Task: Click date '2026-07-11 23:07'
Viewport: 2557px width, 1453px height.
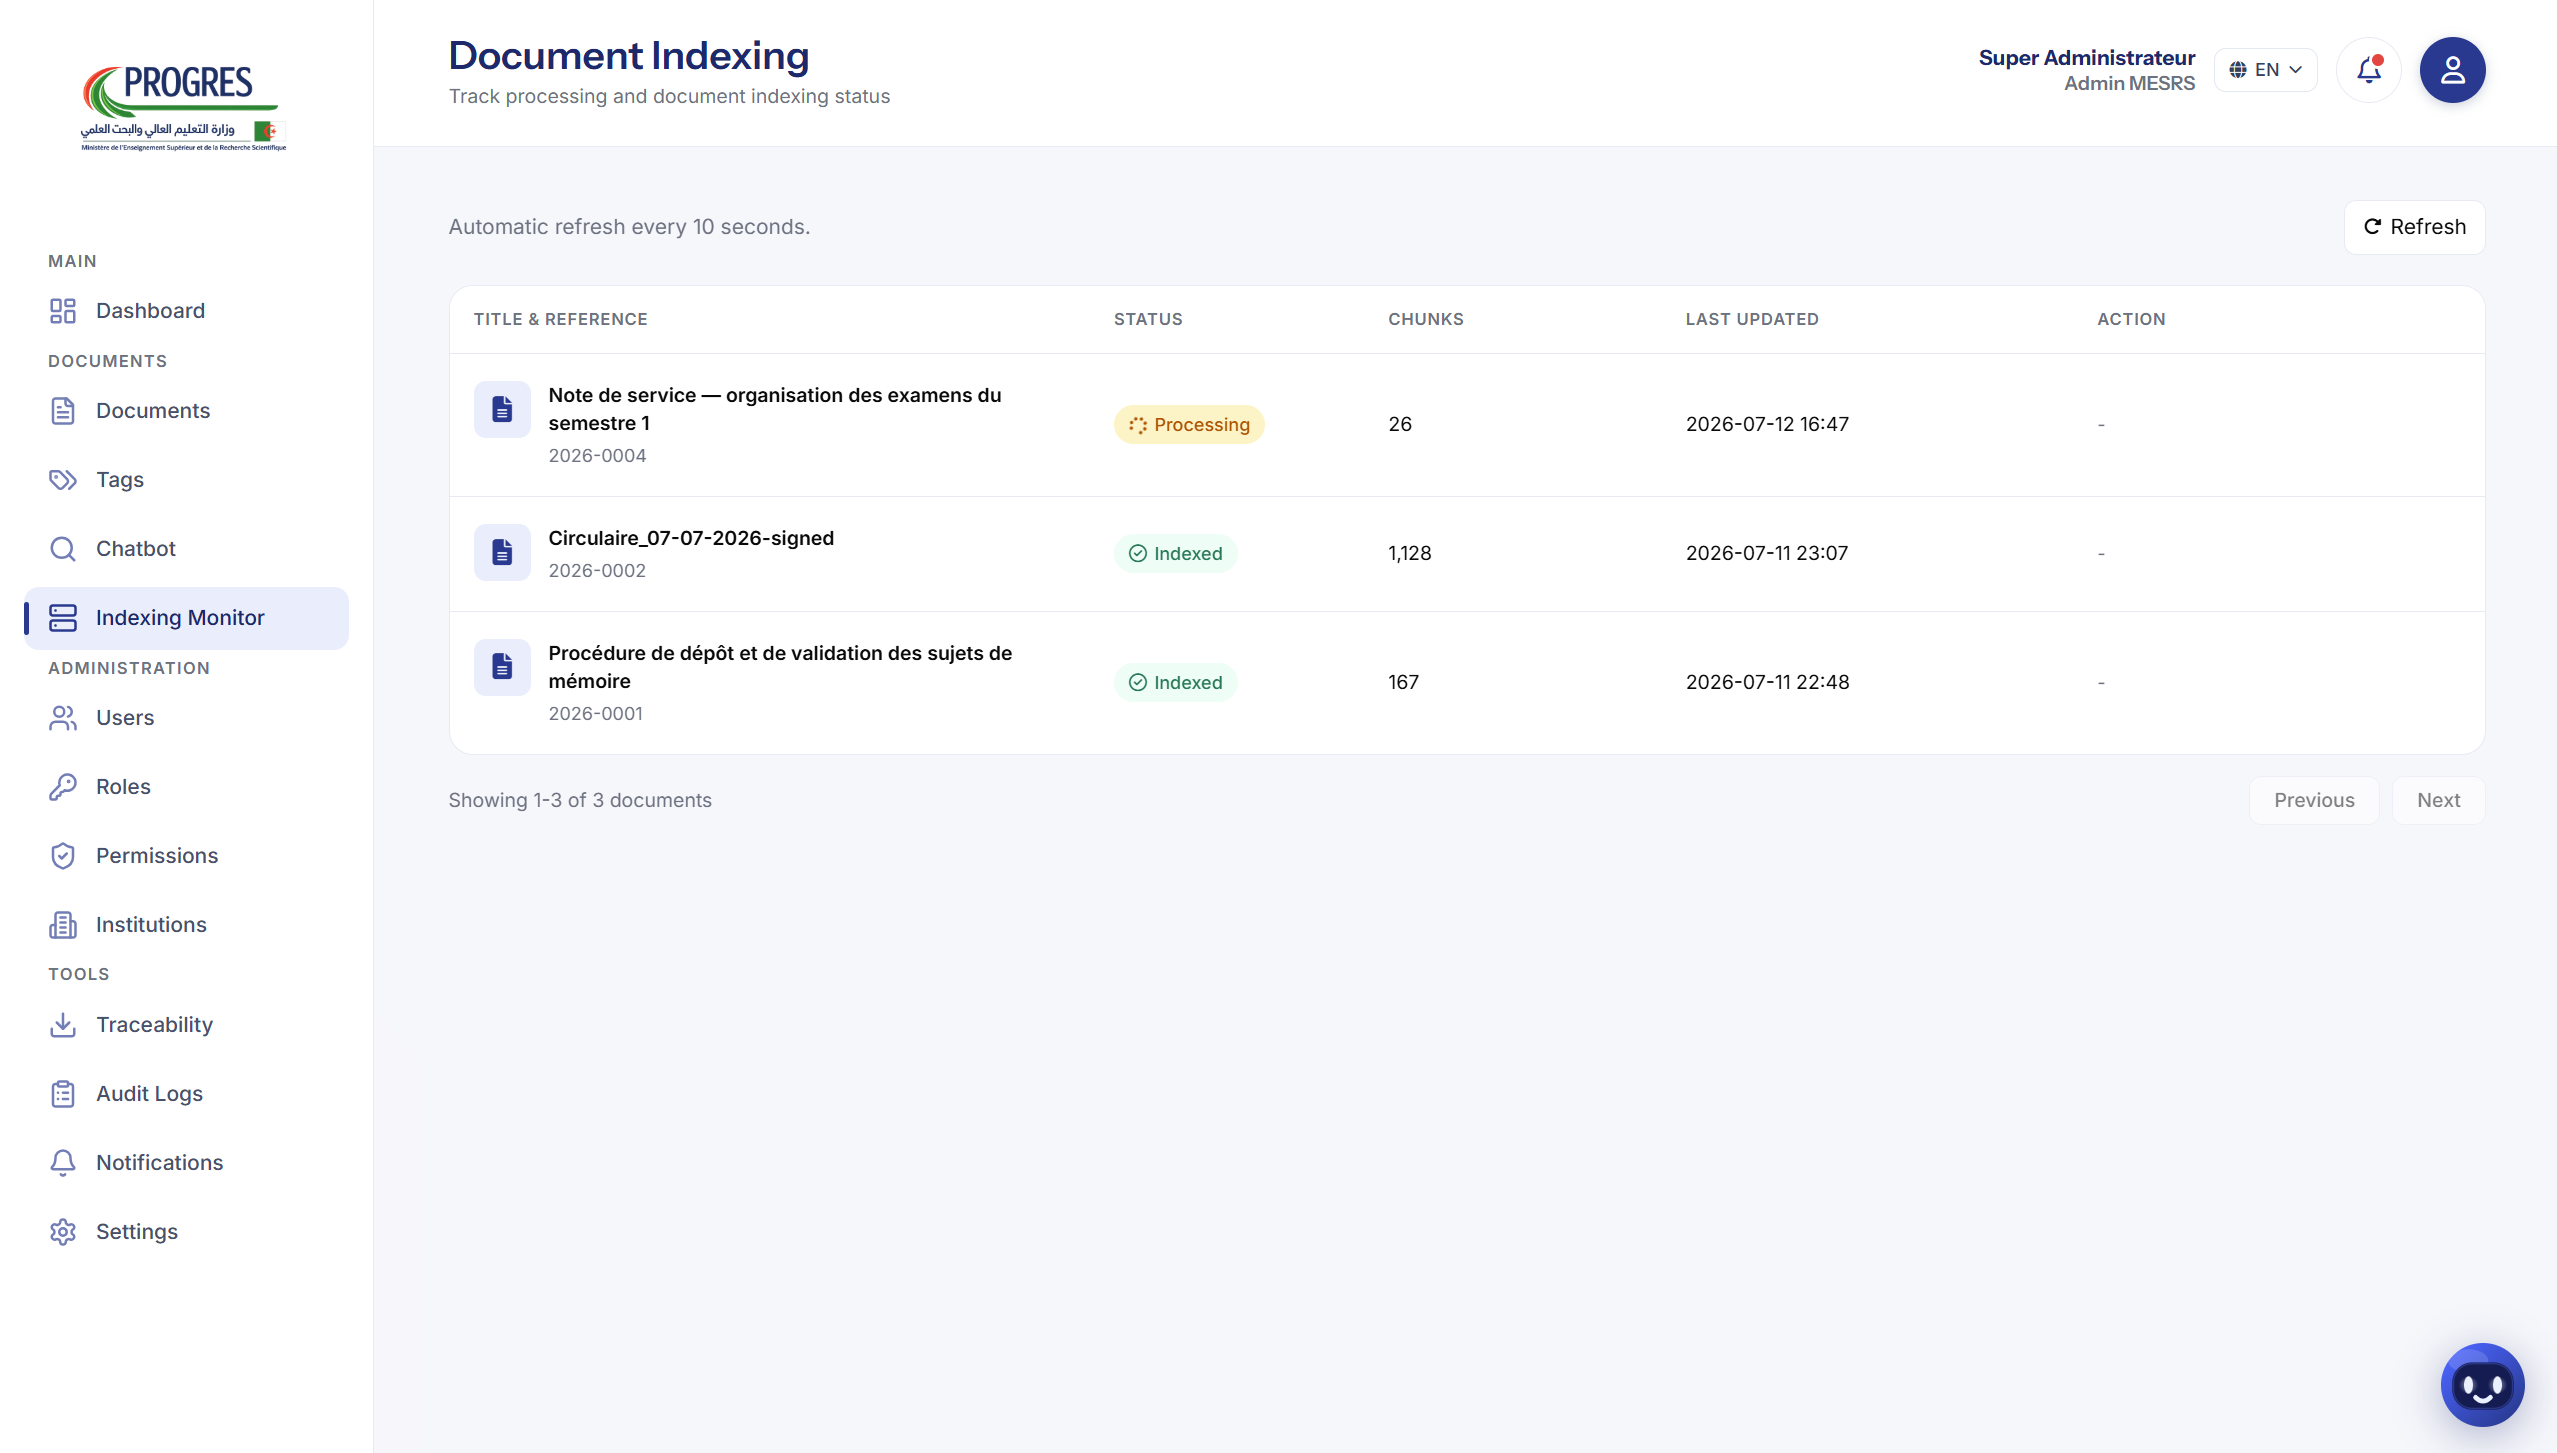Action: pyautogui.click(x=1767, y=553)
